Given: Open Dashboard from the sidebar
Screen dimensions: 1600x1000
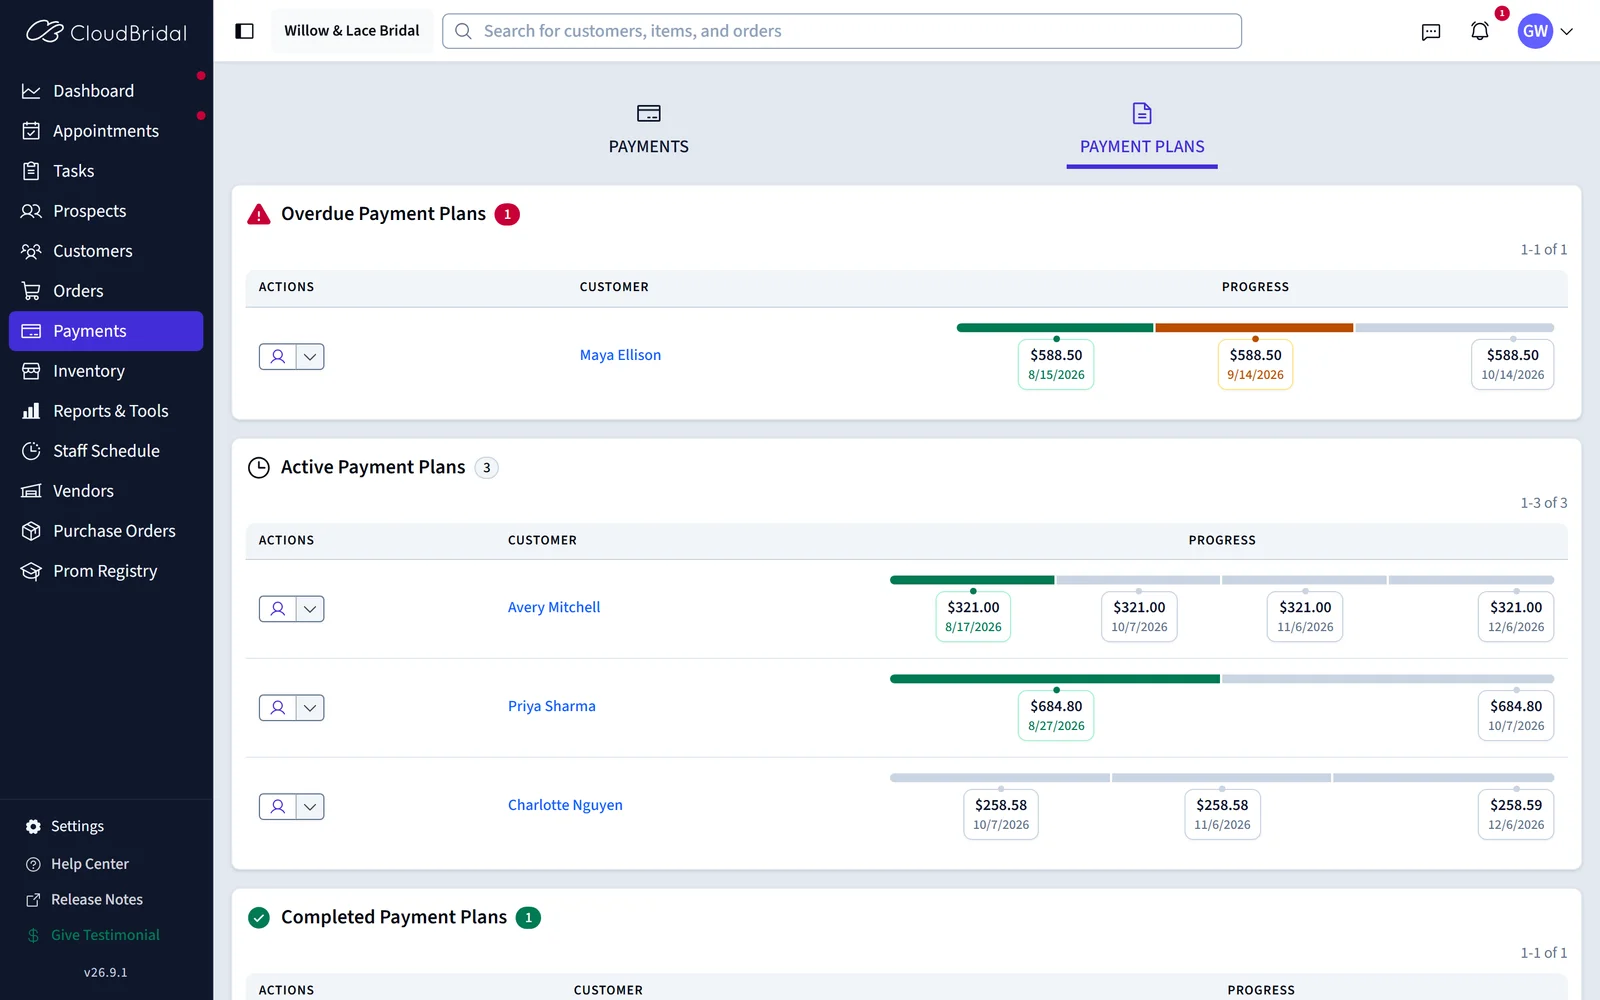Looking at the screenshot, I should (106, 91).
